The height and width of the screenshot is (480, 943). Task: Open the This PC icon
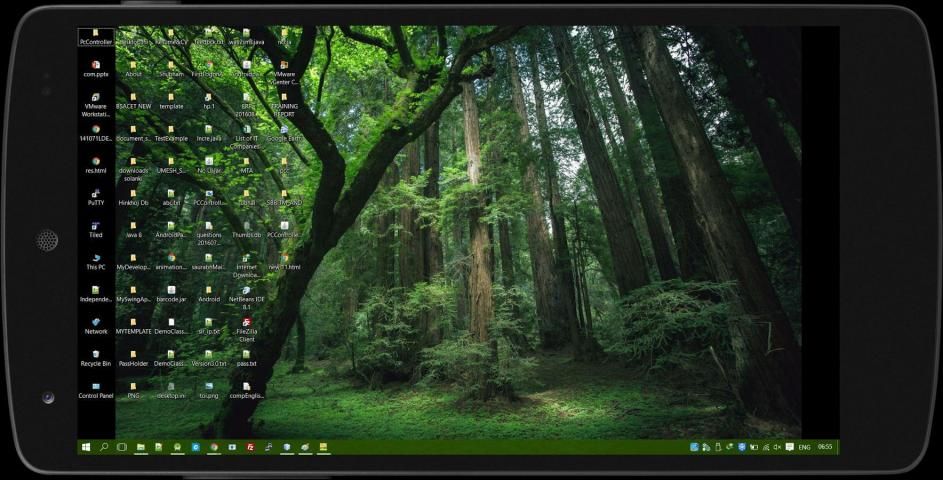(x=95, y=259)
